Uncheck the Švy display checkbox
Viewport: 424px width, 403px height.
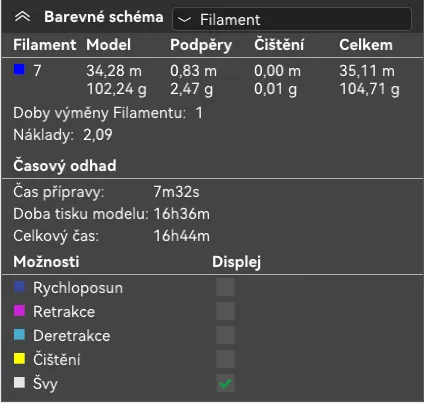(x=225, y=383)
